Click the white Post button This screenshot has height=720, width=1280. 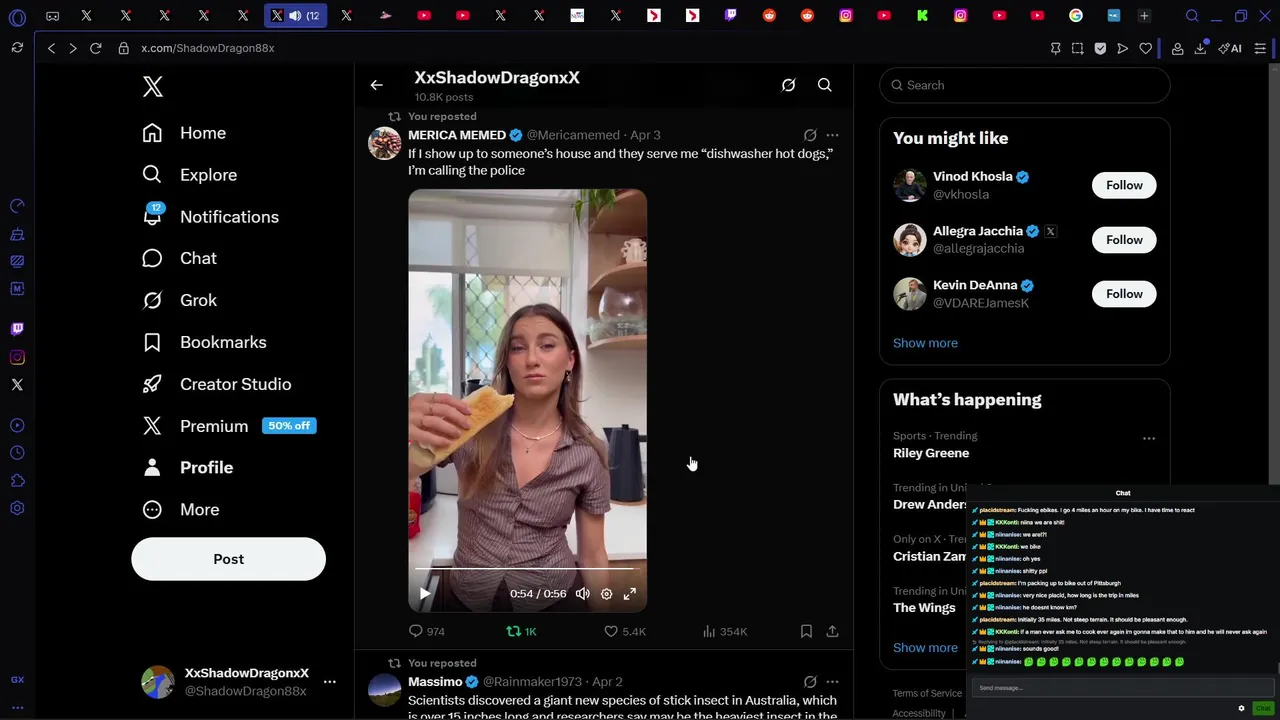pyautogui.click(x=228, y=559)
